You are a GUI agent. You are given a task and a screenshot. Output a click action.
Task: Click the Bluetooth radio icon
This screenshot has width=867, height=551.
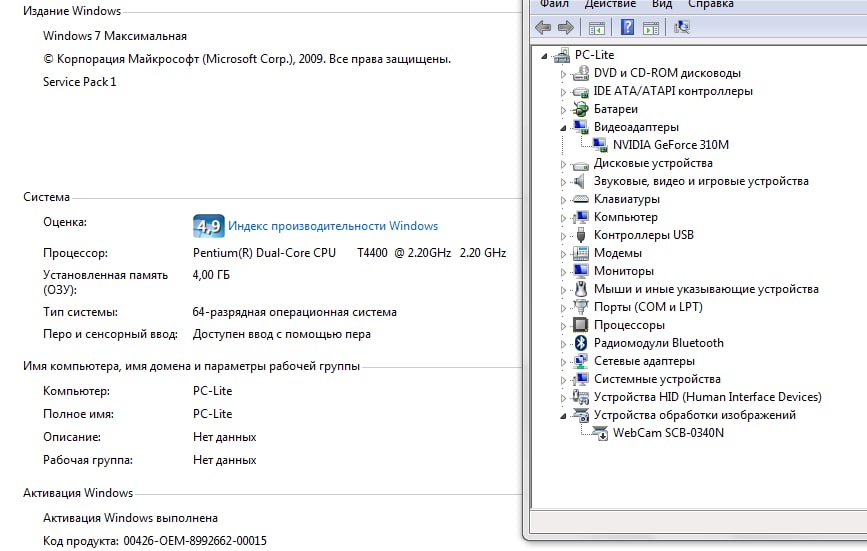[581, 343]
